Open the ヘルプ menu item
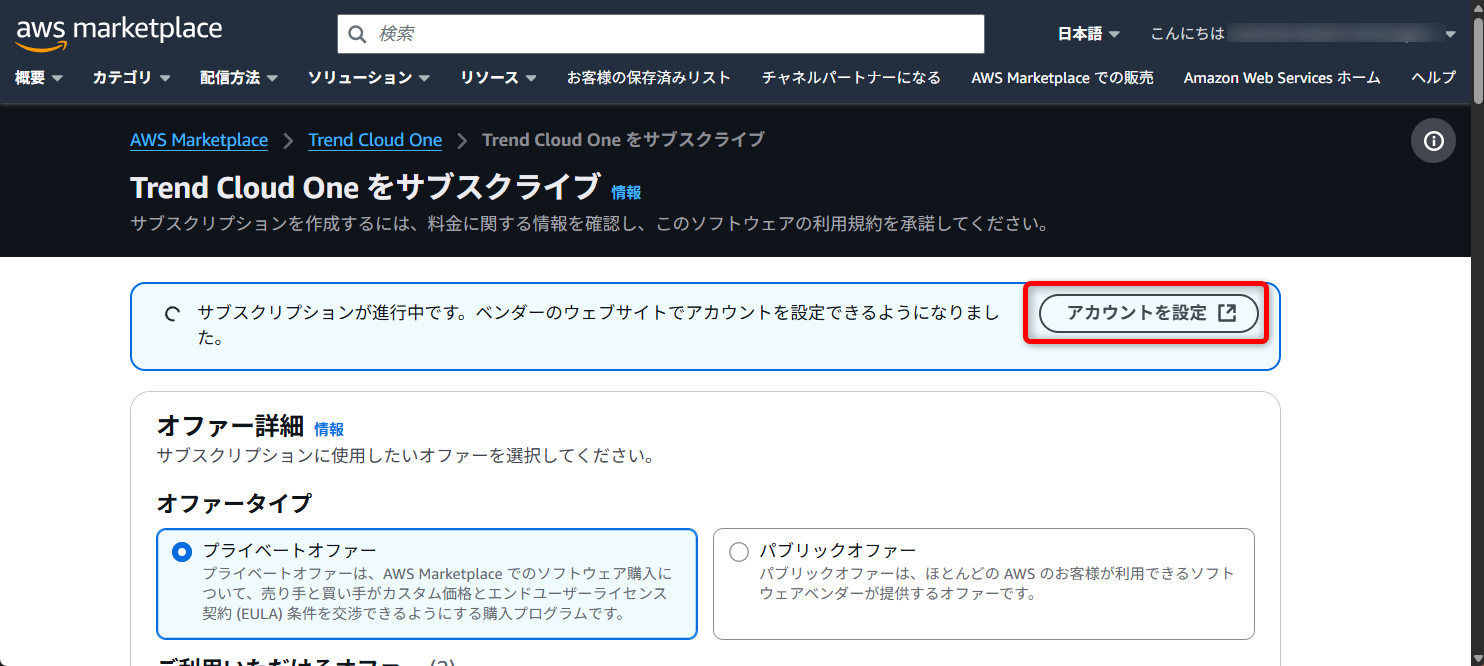The image size is (1484, 666). 1433,77
